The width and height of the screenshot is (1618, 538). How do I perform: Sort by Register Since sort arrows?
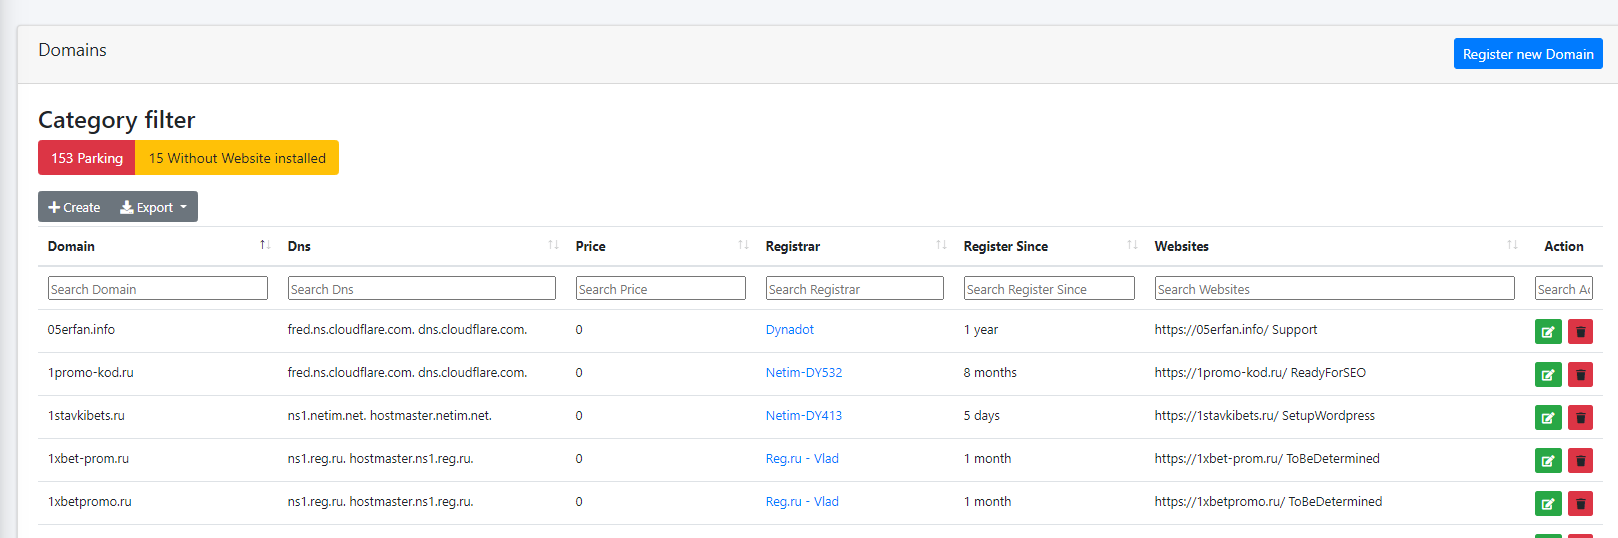pyautogui.click(x=1132, y=245)
